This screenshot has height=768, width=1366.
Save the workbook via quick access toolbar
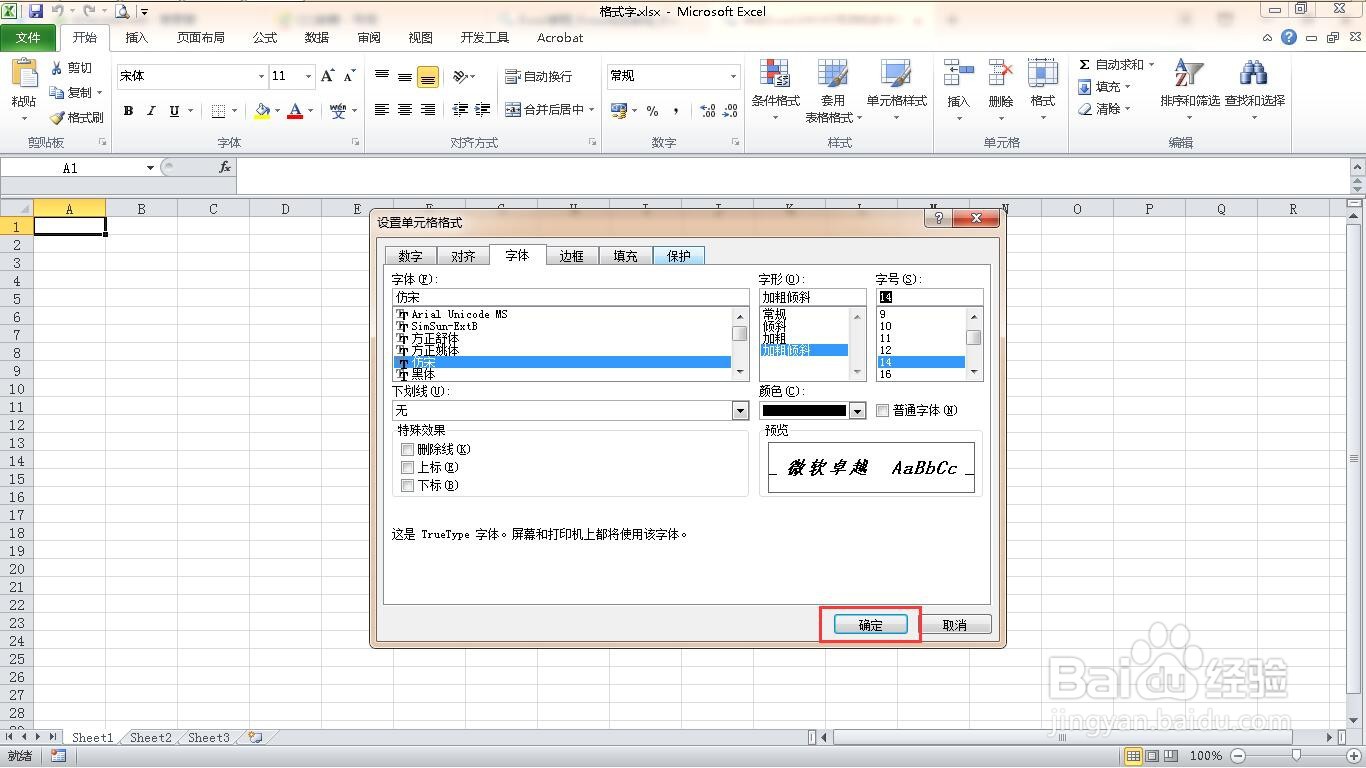click(x=36, y=12)
